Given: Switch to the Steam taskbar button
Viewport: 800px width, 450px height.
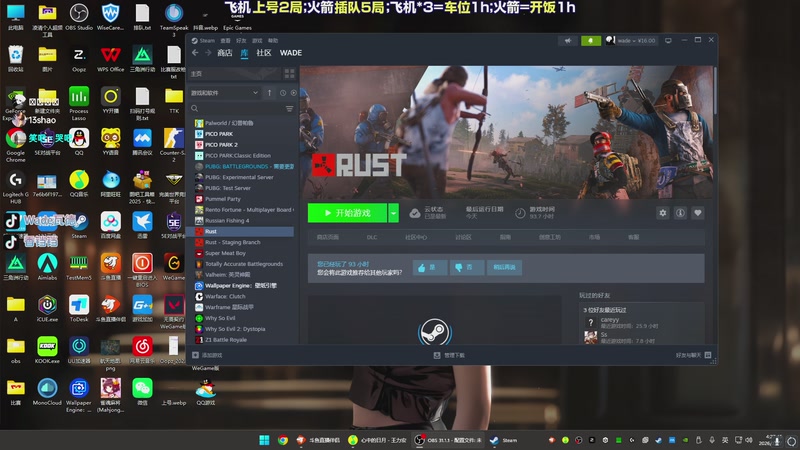Looking at the screenshot, I should (x=504, y=440).
